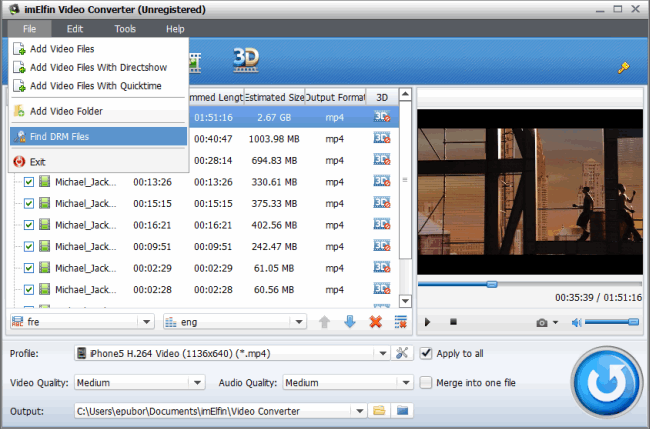
Task: Click the Output path input field
Action: tap(213, 411)
